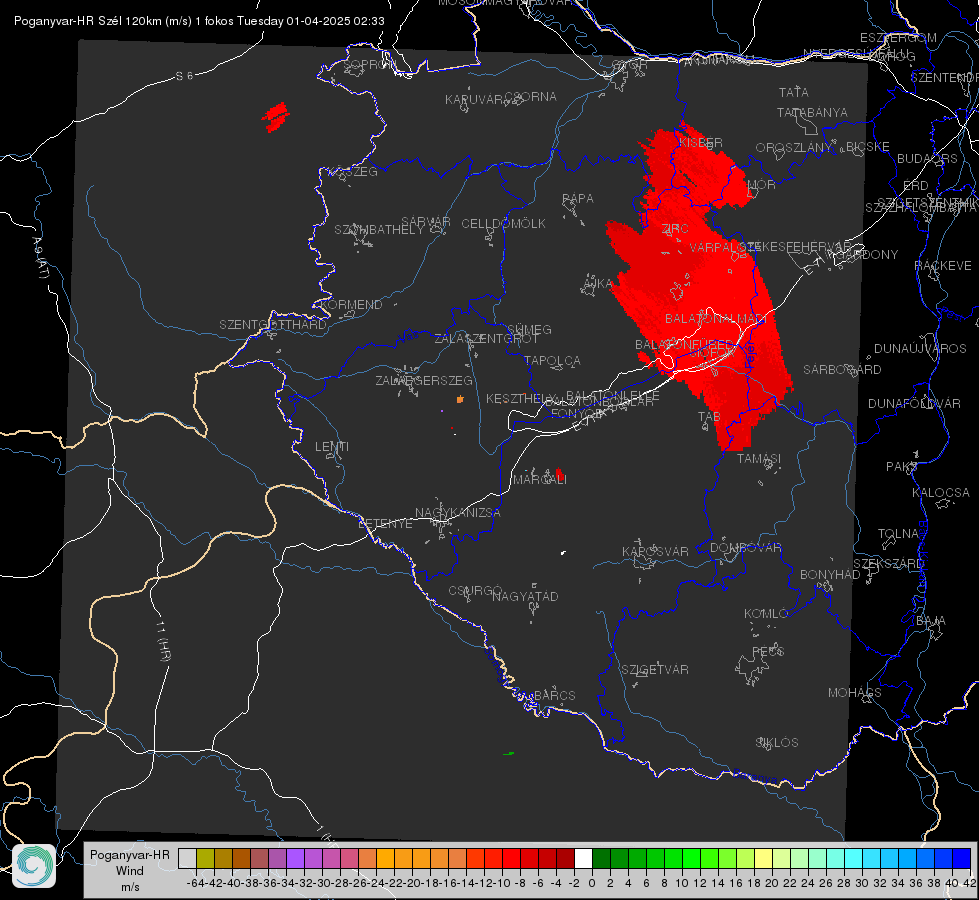Click the TAB town label
Screen dimensions: 979x900
click(709, 416)
